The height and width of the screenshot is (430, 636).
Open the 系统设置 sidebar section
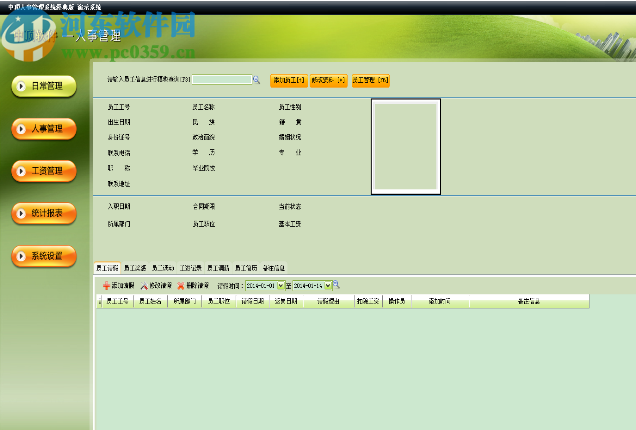coord(44,256)
